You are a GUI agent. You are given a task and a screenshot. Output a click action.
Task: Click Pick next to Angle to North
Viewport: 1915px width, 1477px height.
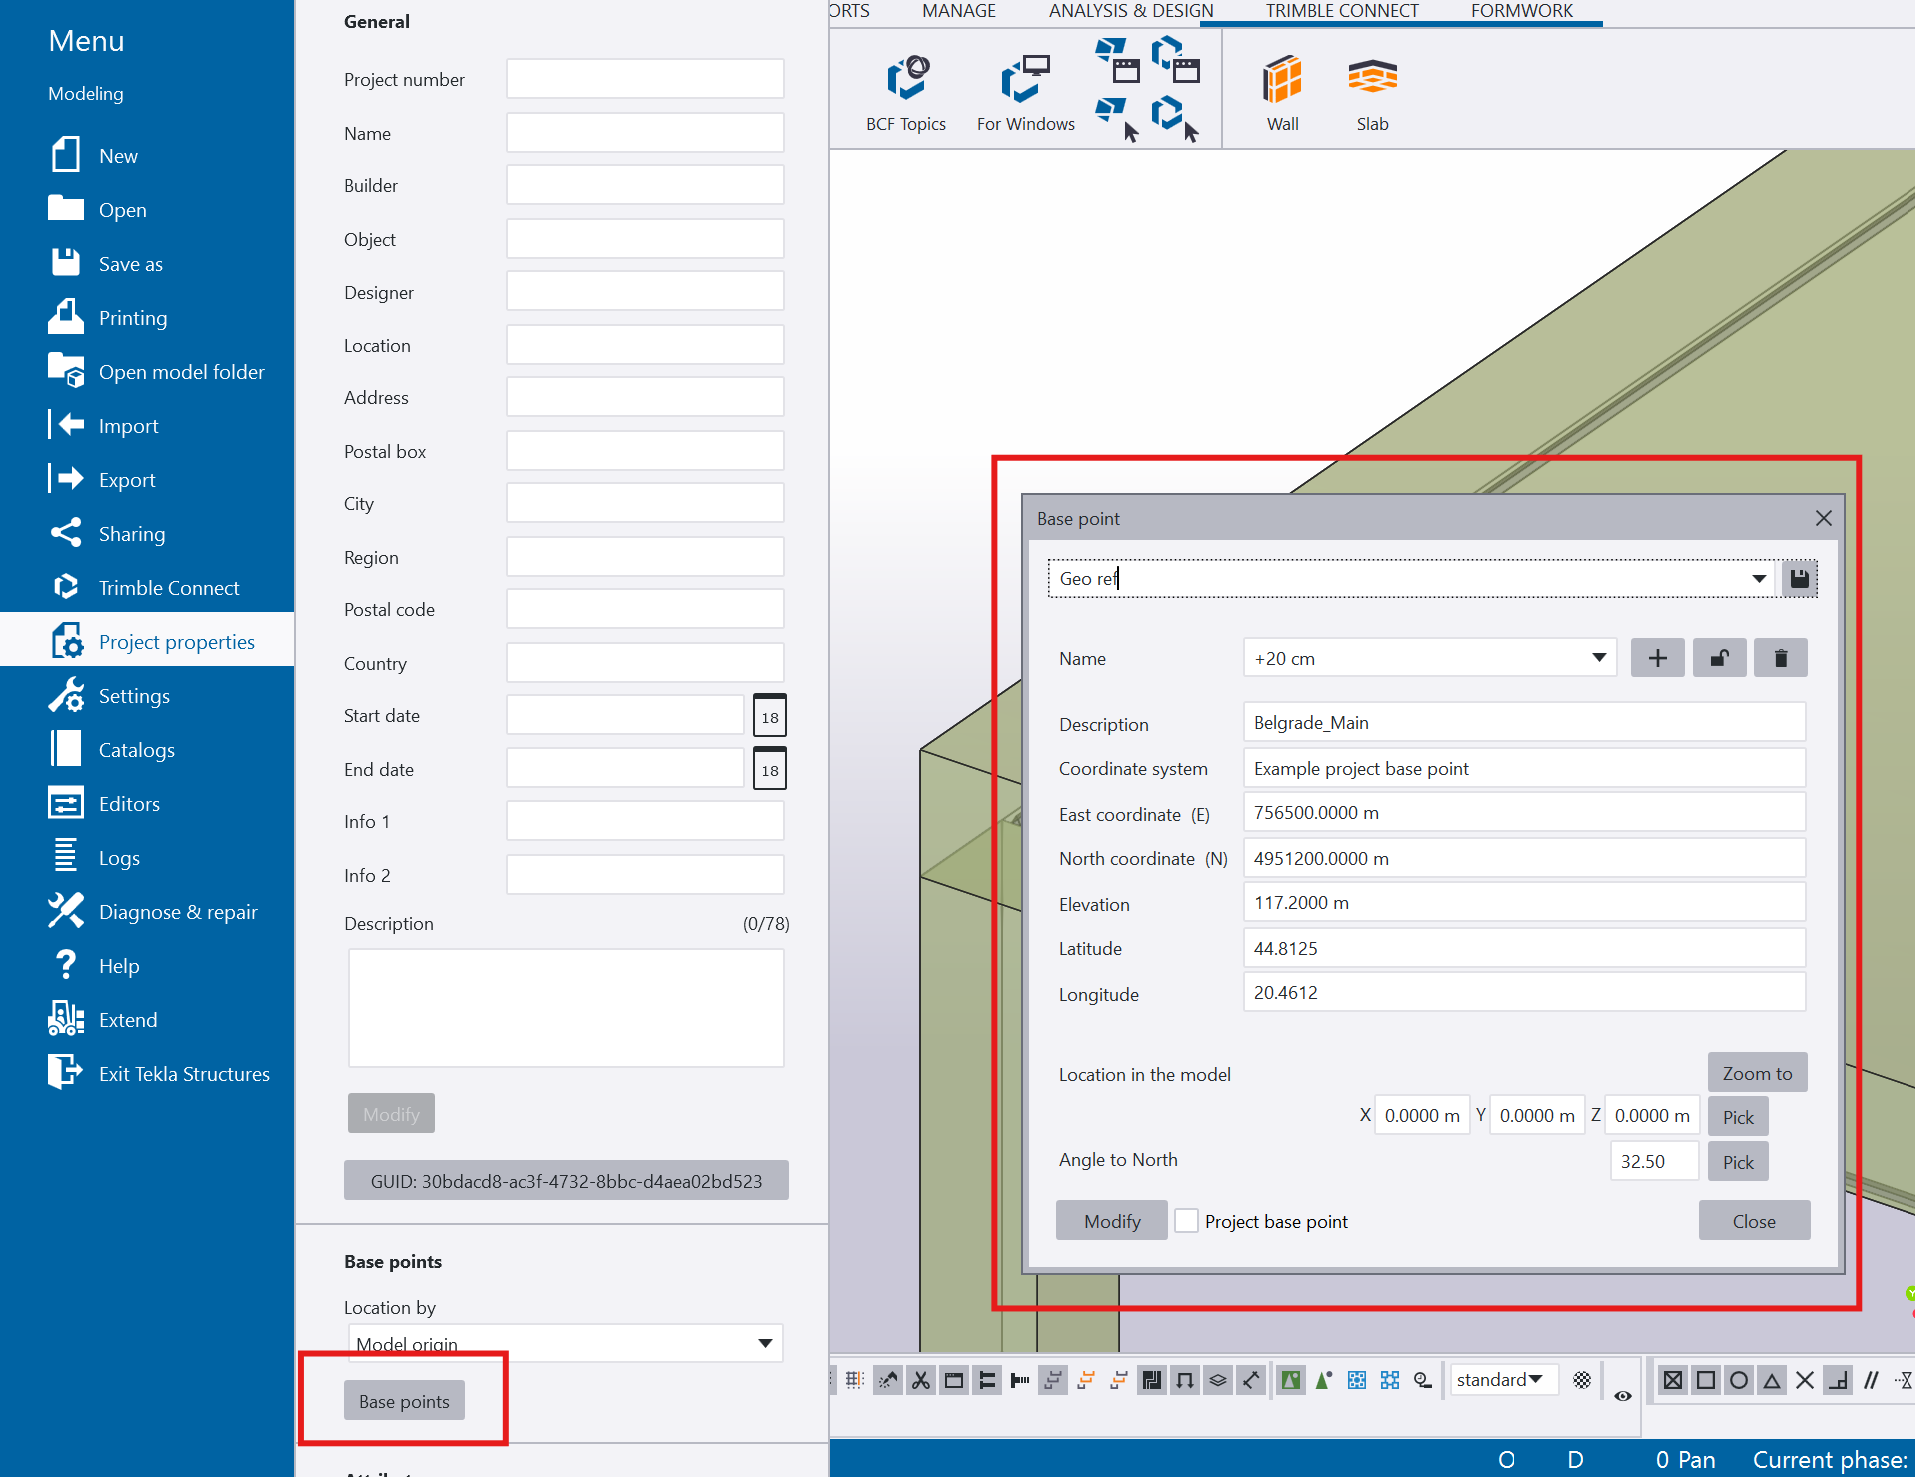tap(1738, 1162)
